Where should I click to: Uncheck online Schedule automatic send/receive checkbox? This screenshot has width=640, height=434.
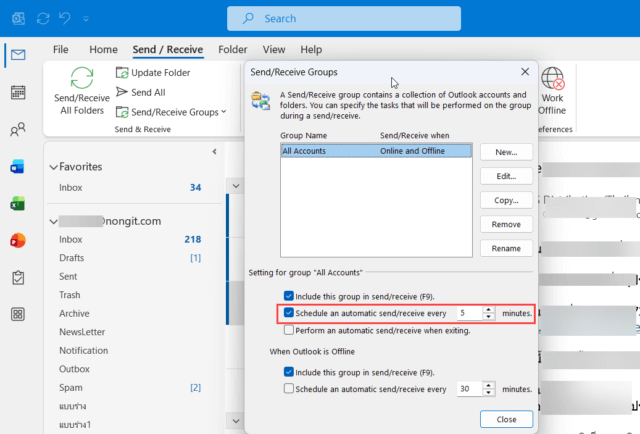coord(289,313)
